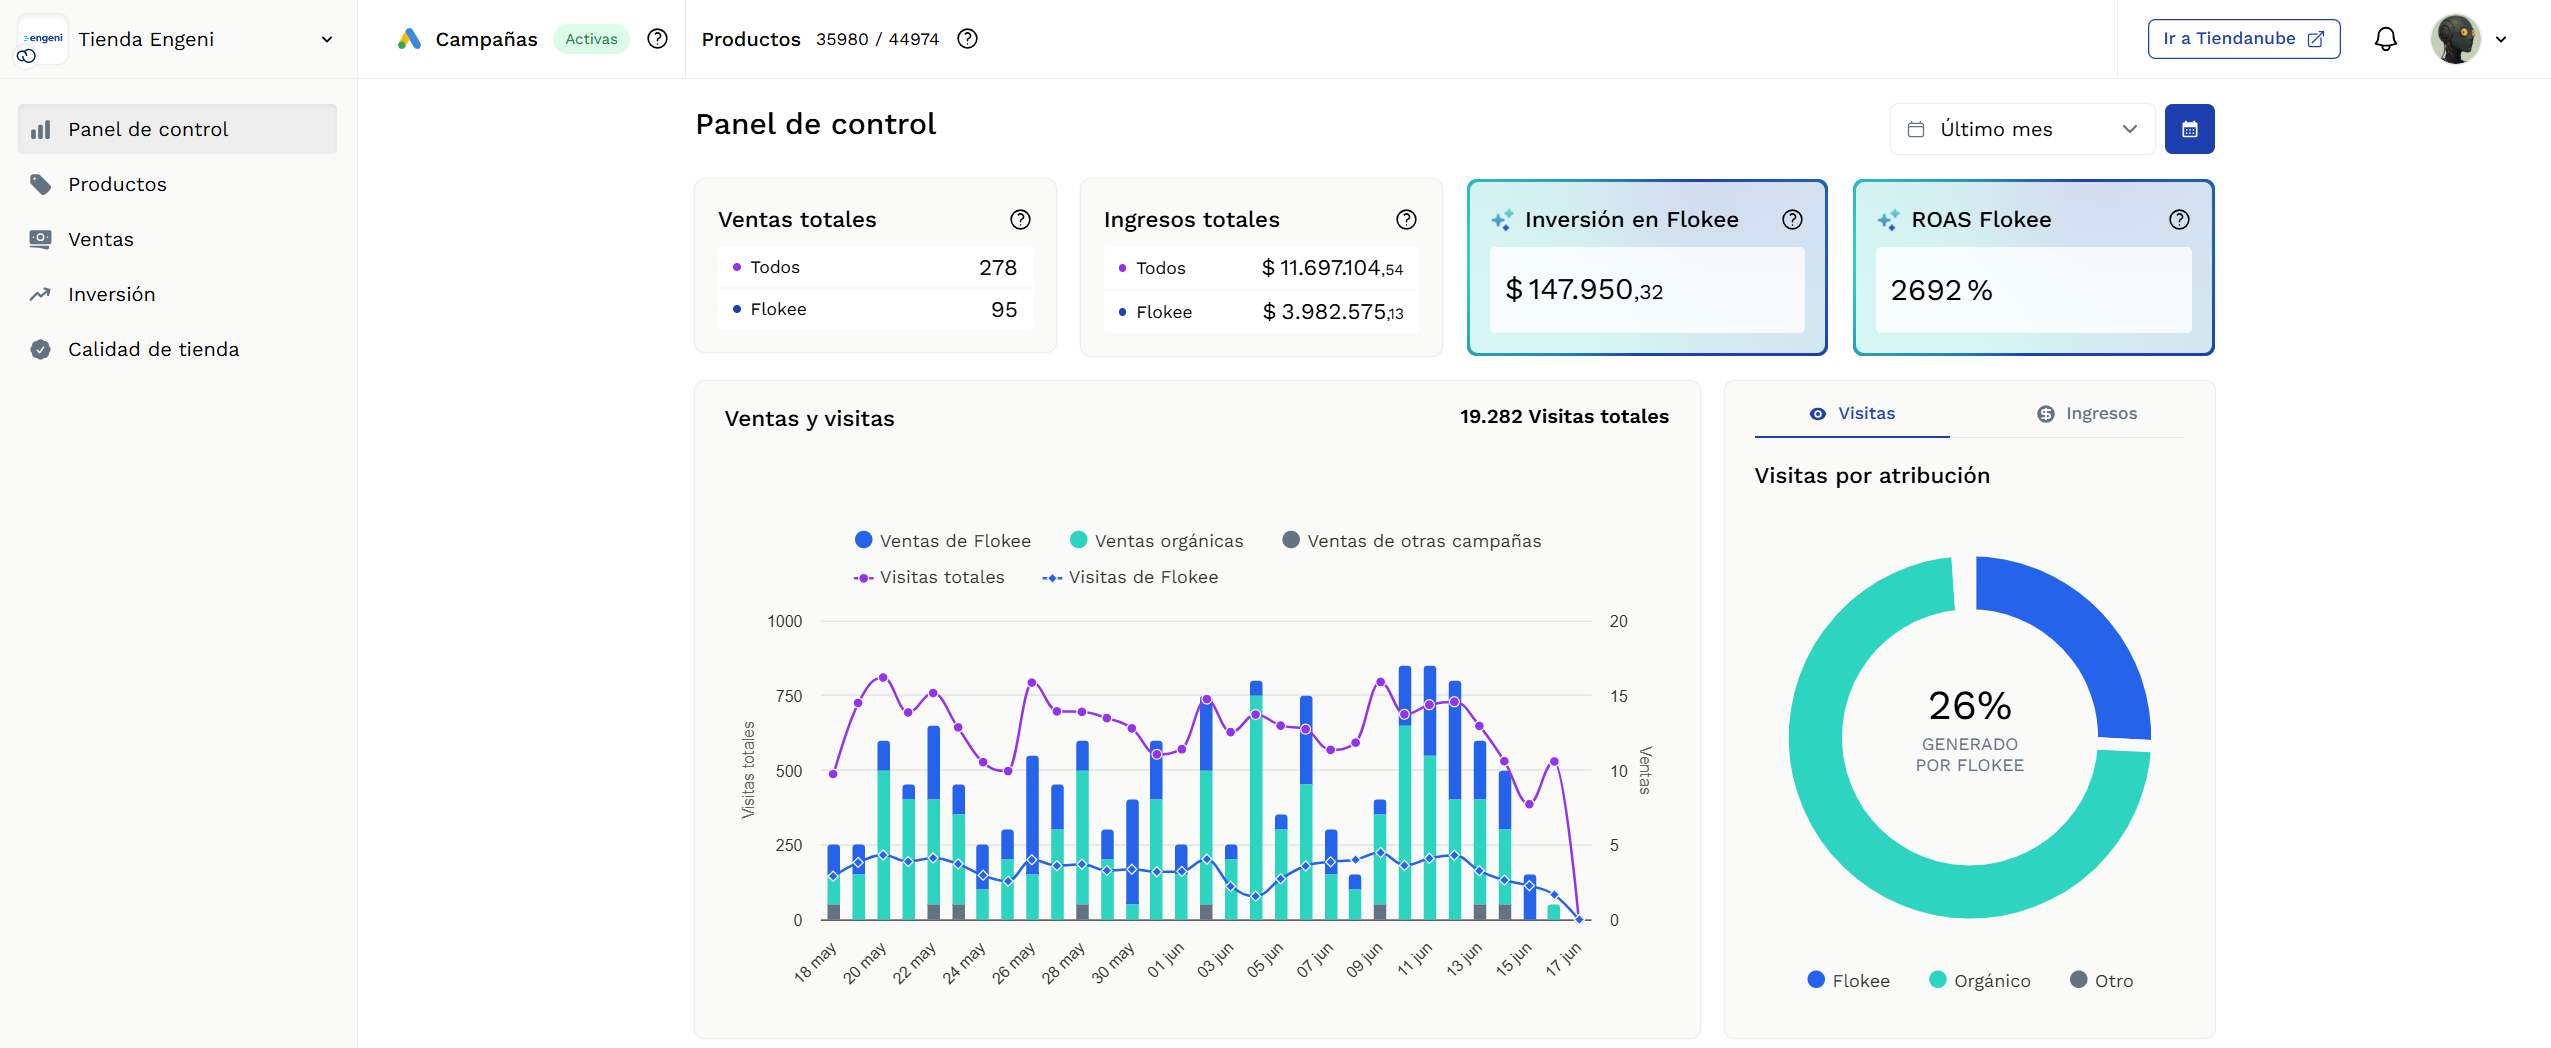Click the 2692 % ROAS value
The image size is (2551, 1048).
click(1941, 290)
